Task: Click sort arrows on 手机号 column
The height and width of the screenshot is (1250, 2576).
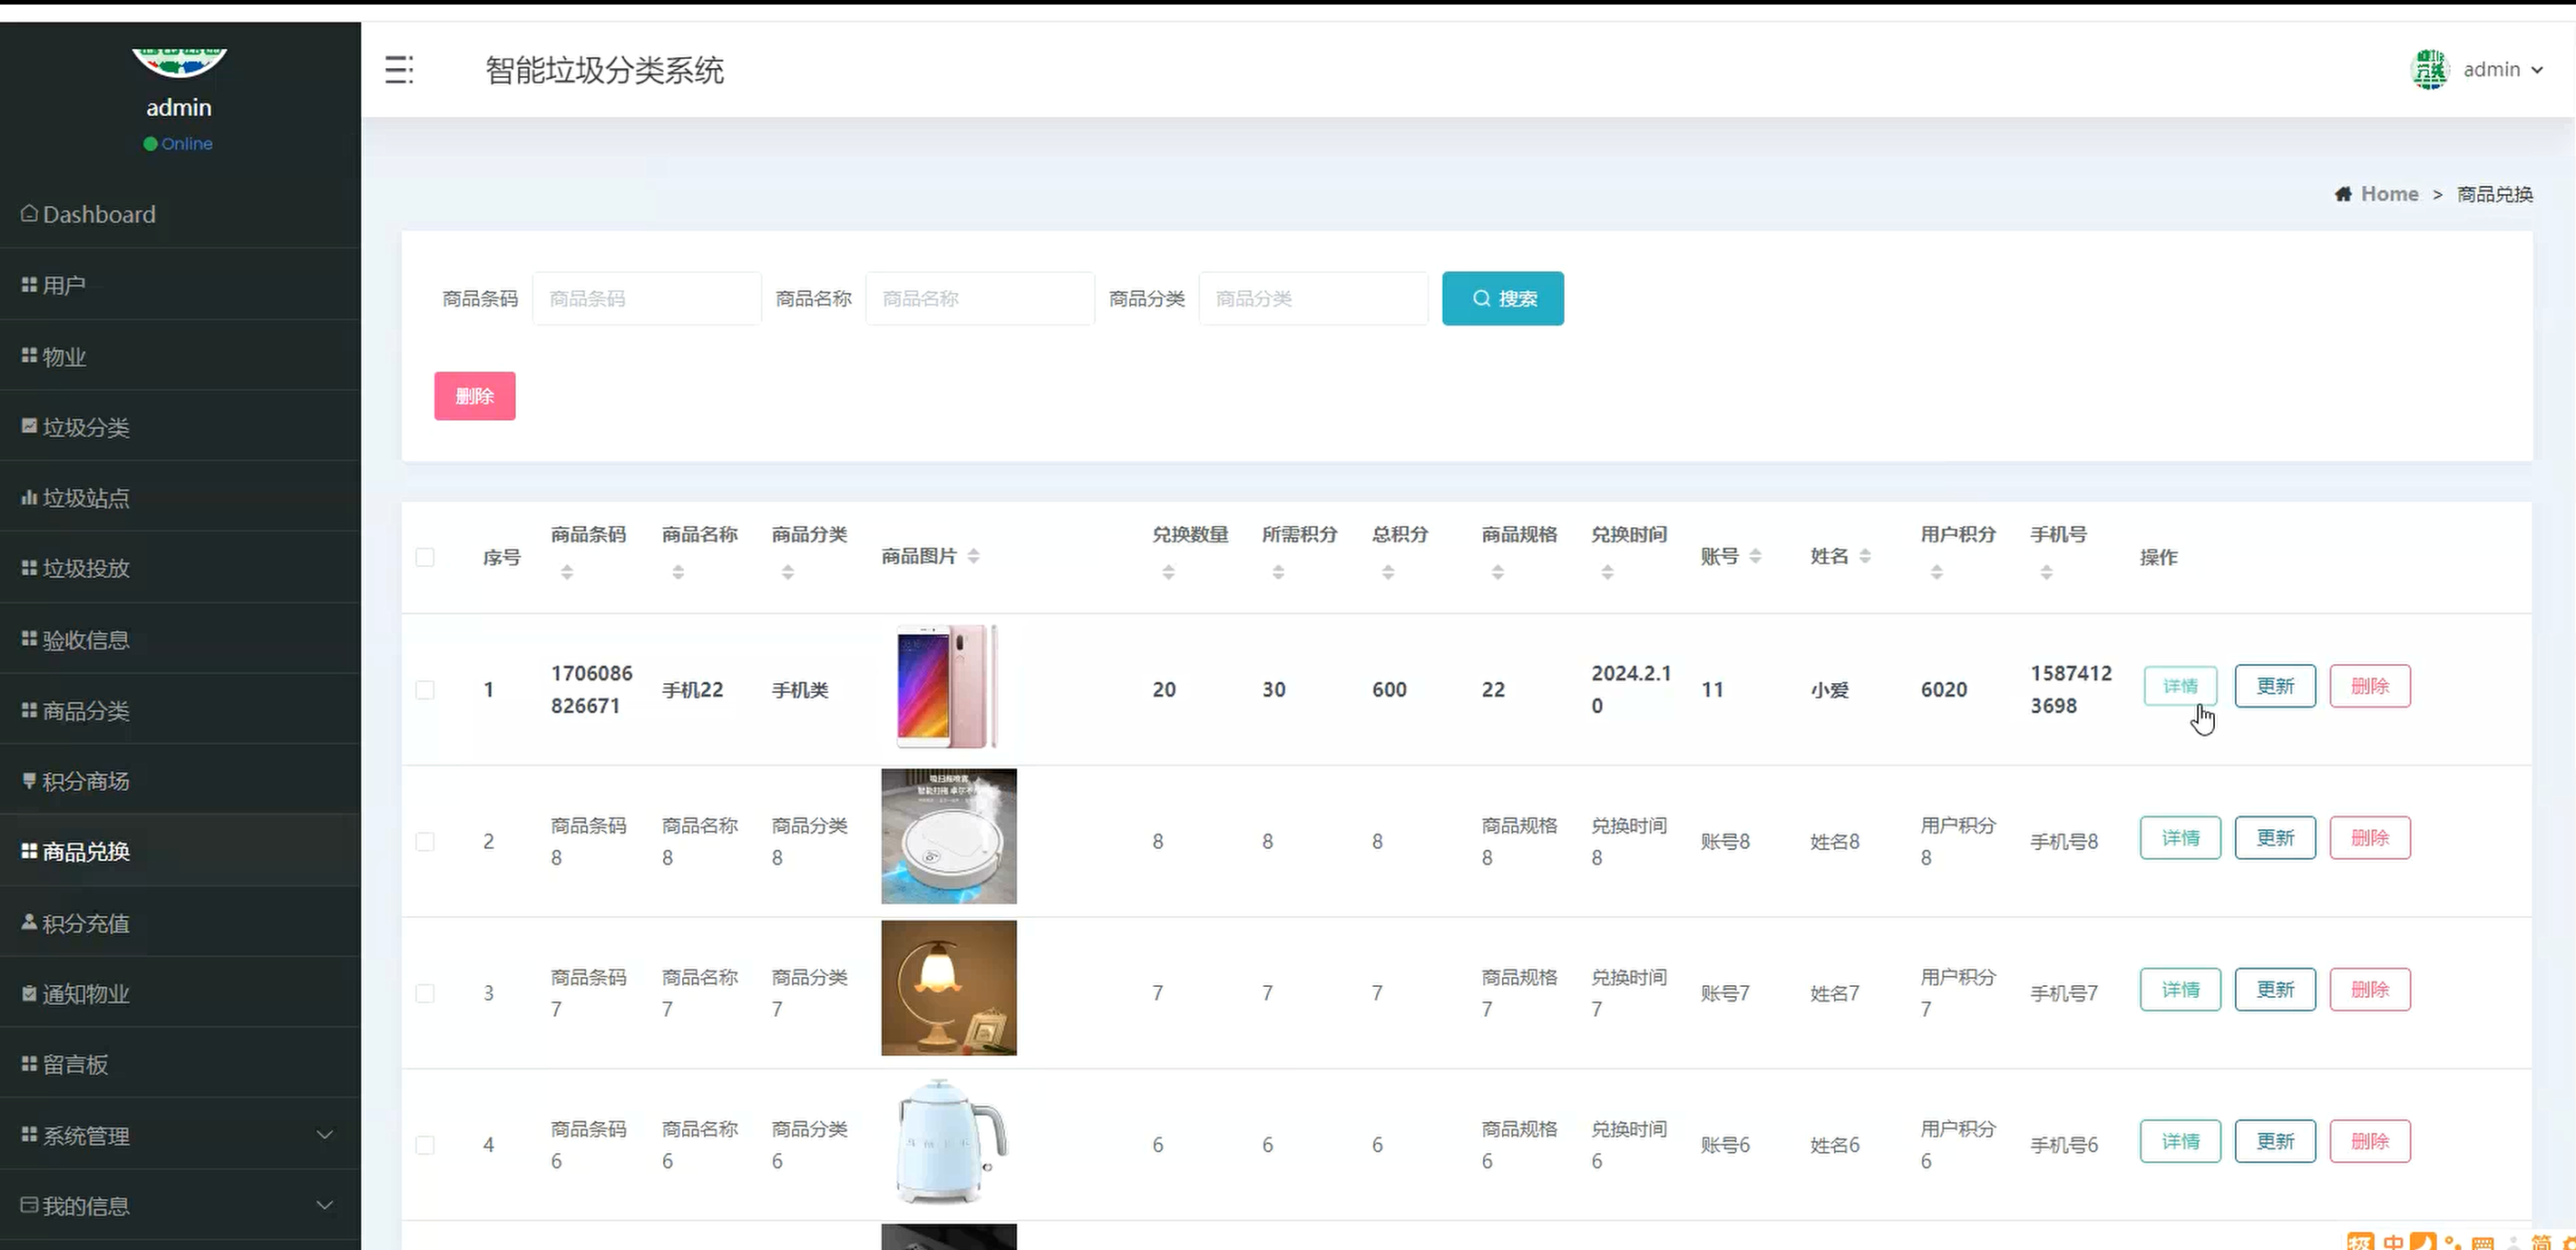Action: click(x=2047, y=572)
